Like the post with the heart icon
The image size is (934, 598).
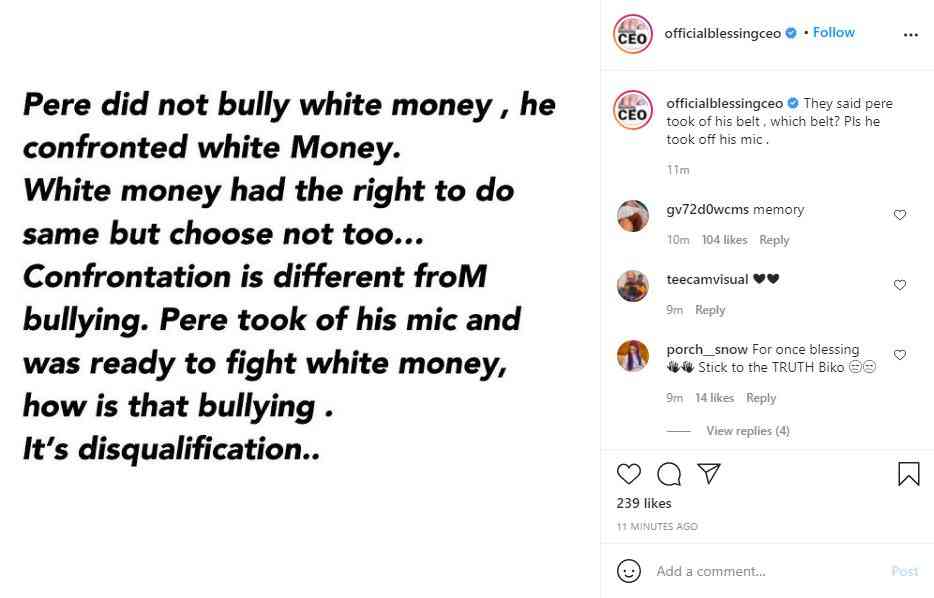click(x=628, y=473)
